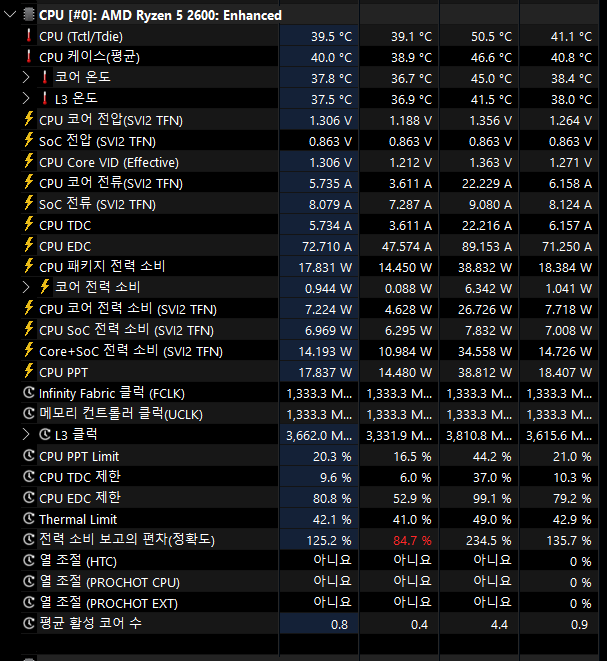Select the CPU 코어 전압(SVI2 TFN) label

point(111,120)
